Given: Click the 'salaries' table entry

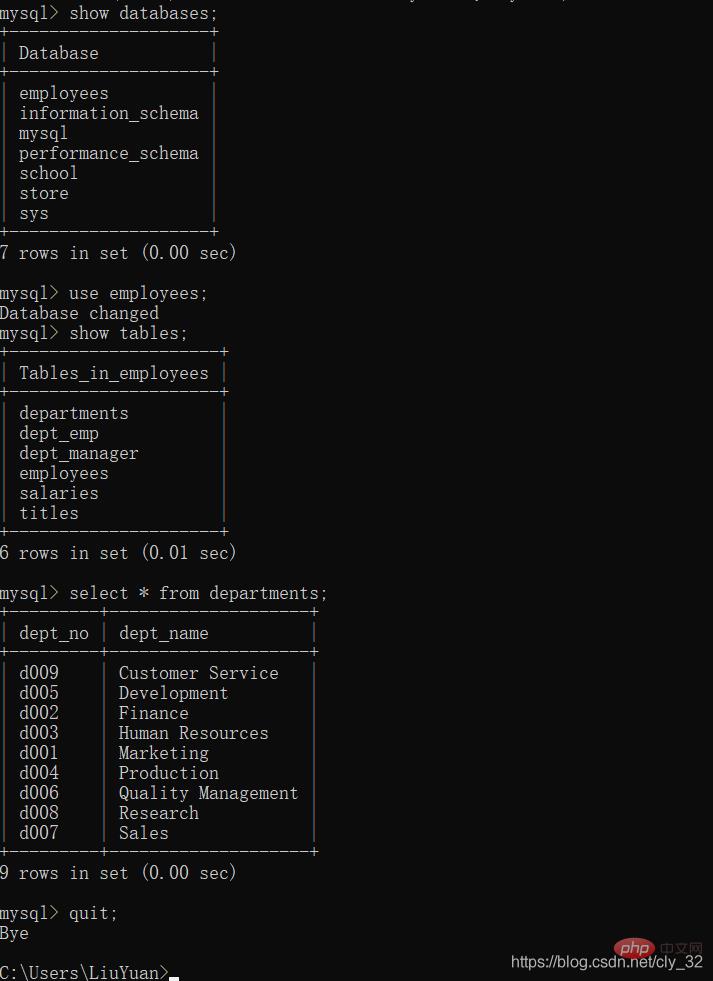Looking at the screenshot, I should tap(59, 493).
